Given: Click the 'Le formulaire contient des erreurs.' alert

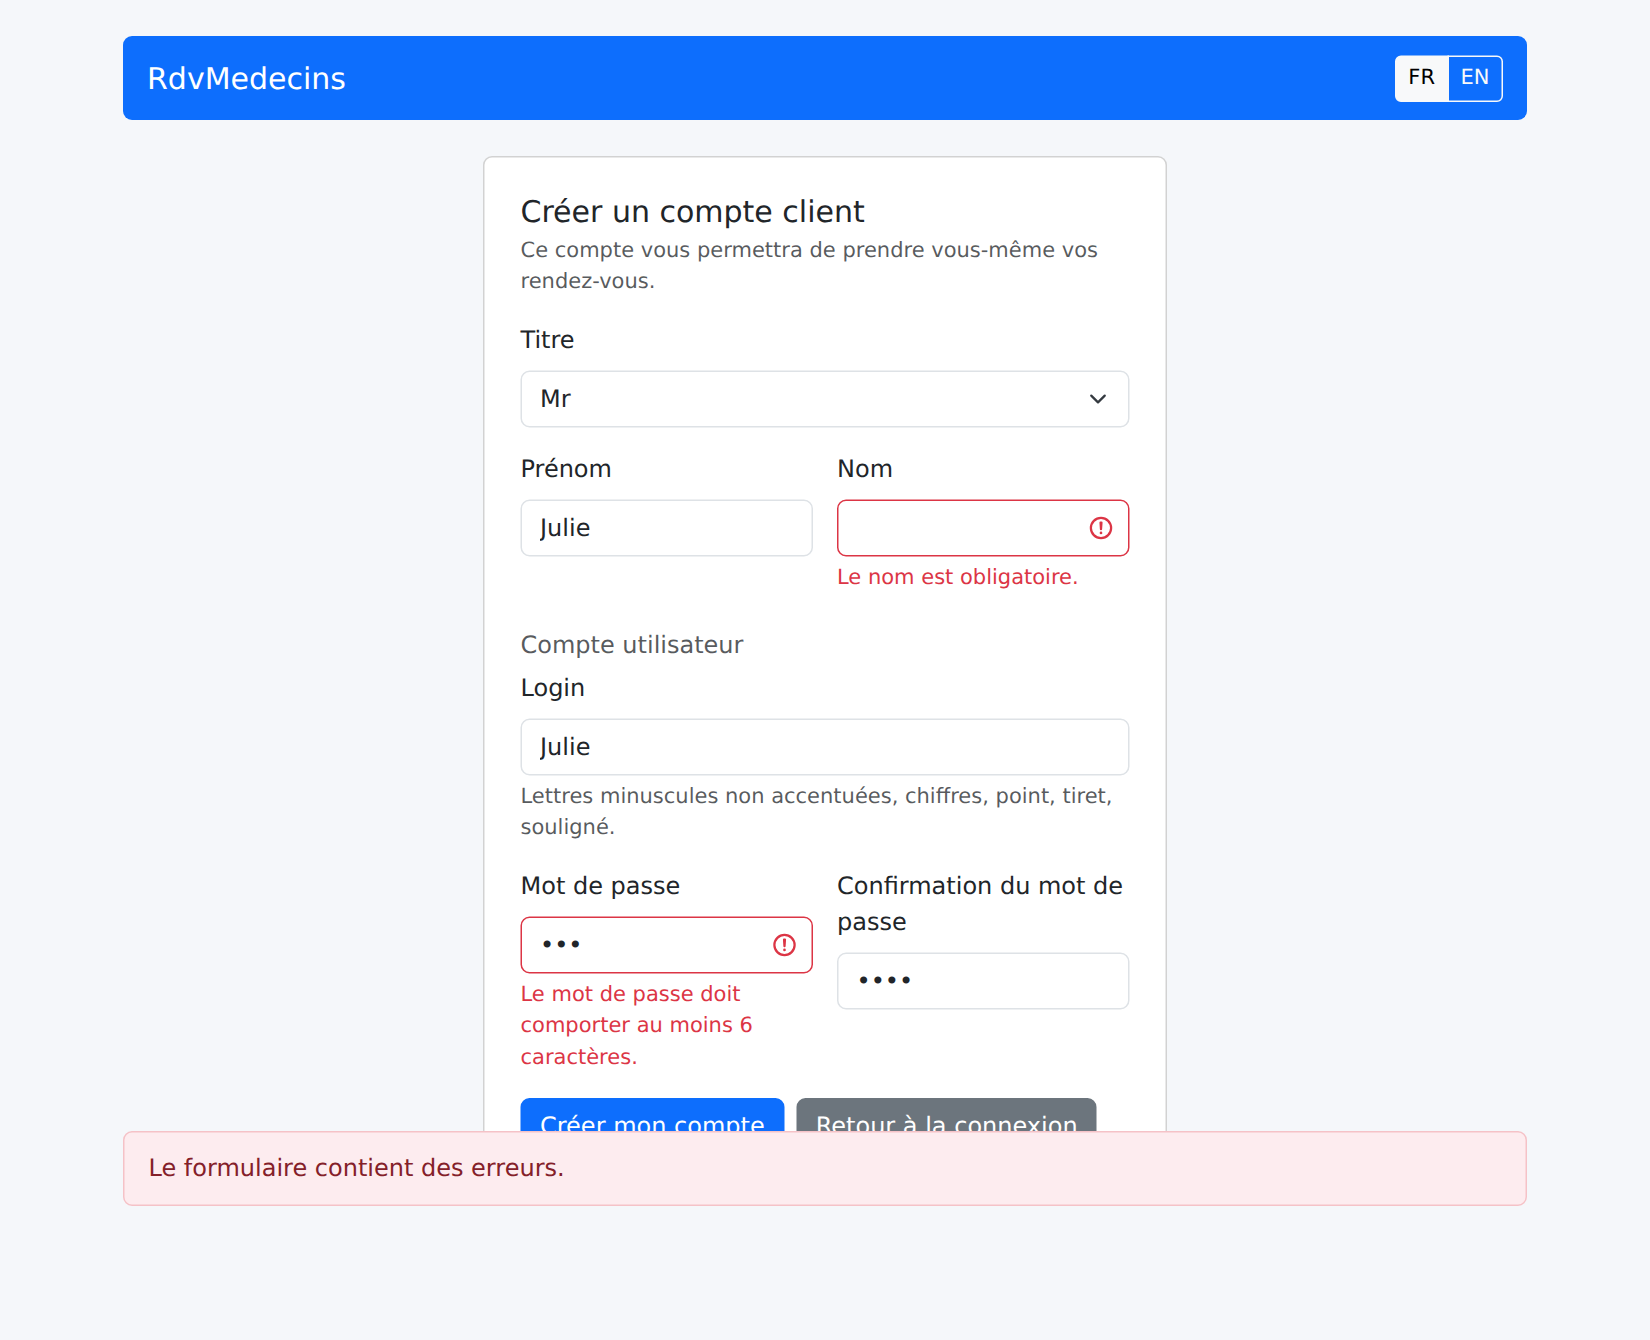Looking at the screenshot, I should coord(824,1168).
